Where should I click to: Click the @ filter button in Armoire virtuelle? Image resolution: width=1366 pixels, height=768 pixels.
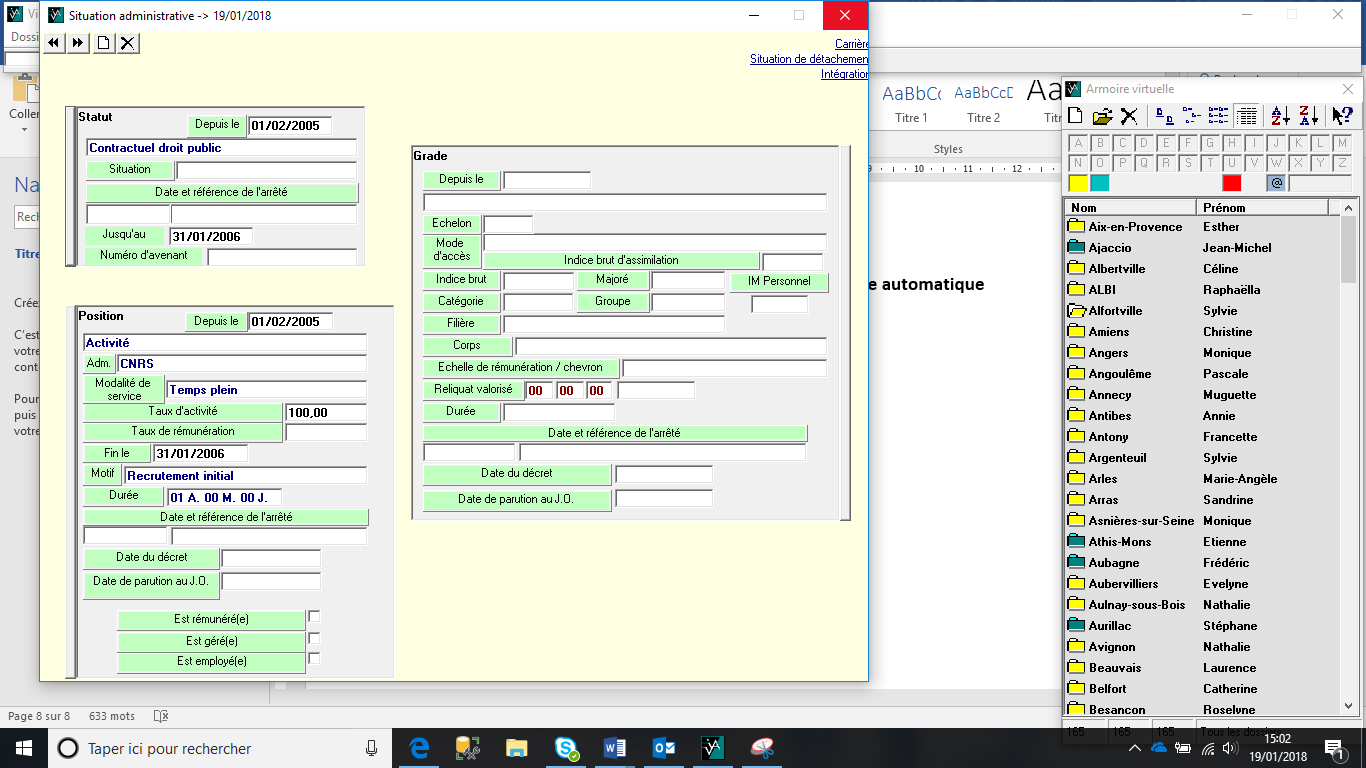click(x=1276, y=183)
